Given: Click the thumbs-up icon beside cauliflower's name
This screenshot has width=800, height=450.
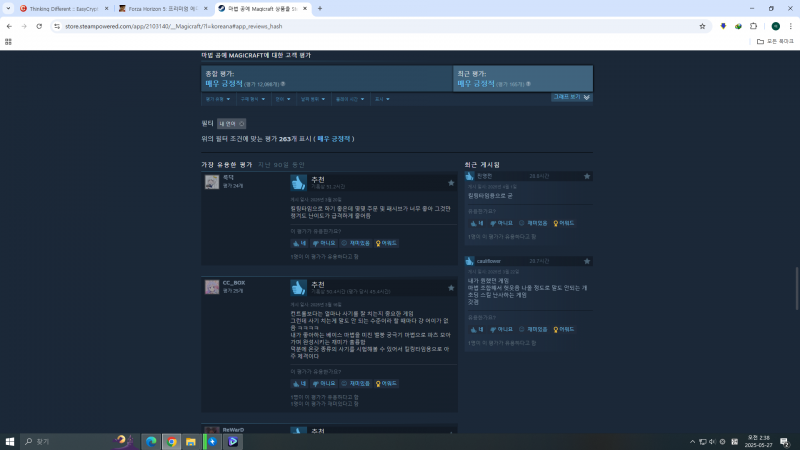Looking at the screenshot, I should tap(469, 261).
